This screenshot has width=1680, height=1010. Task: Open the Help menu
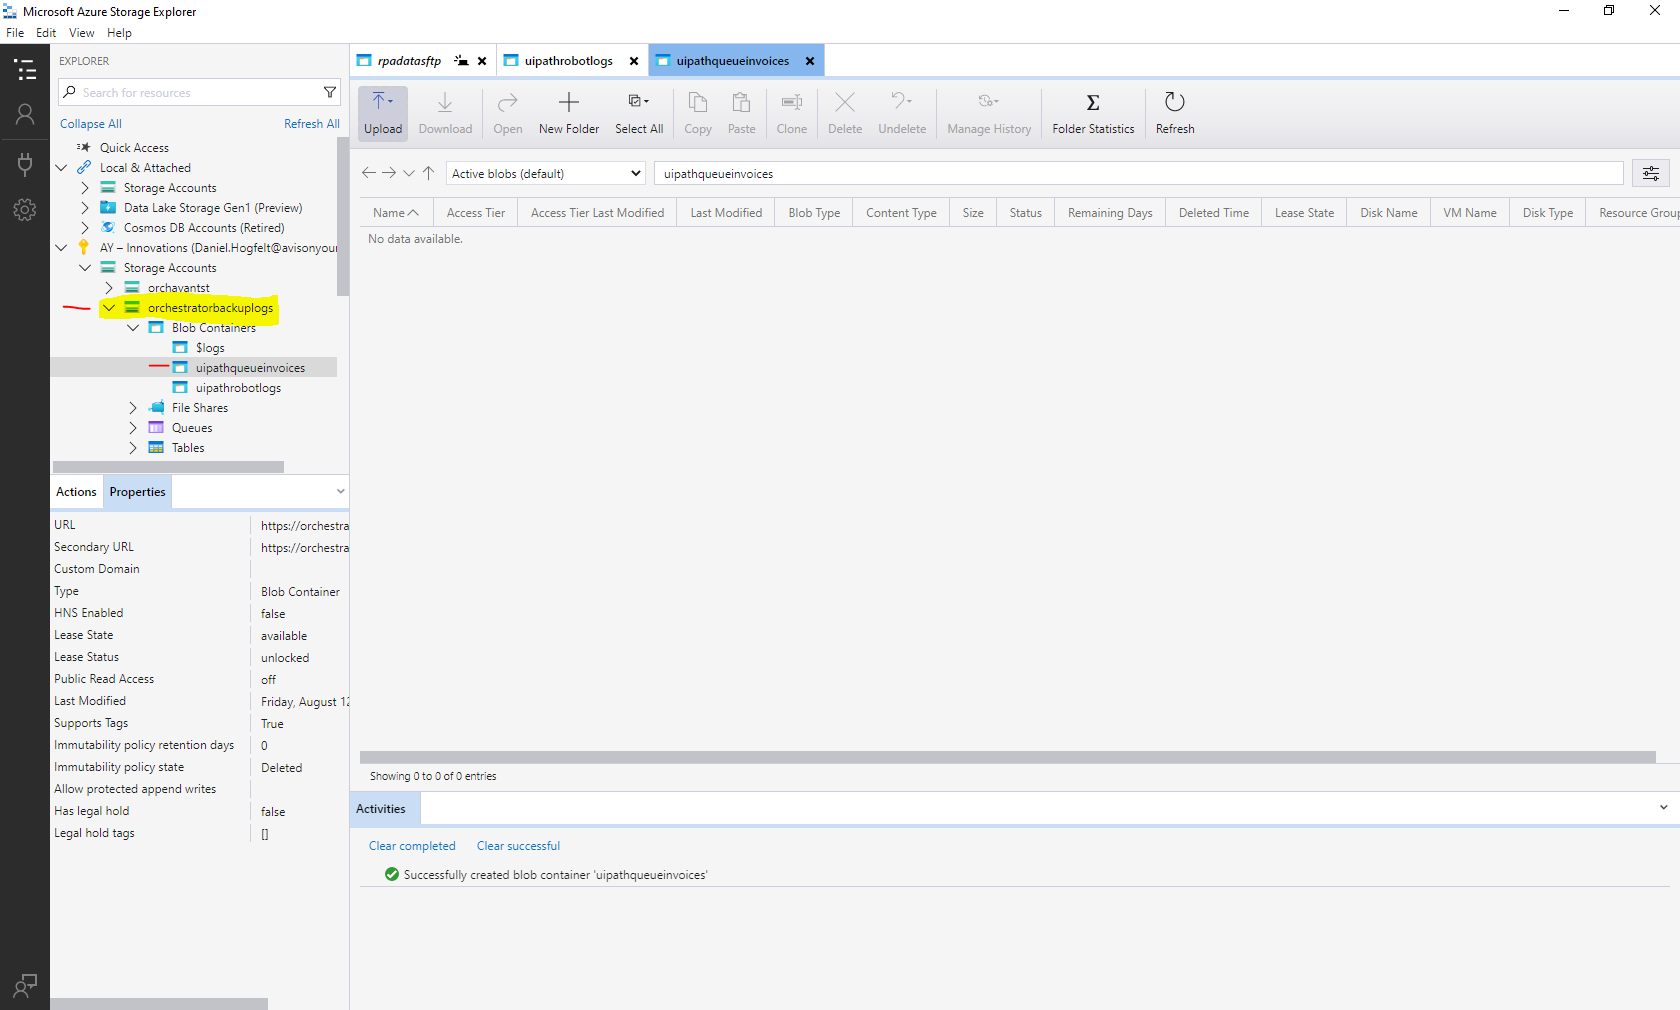(x=119, y=33)
